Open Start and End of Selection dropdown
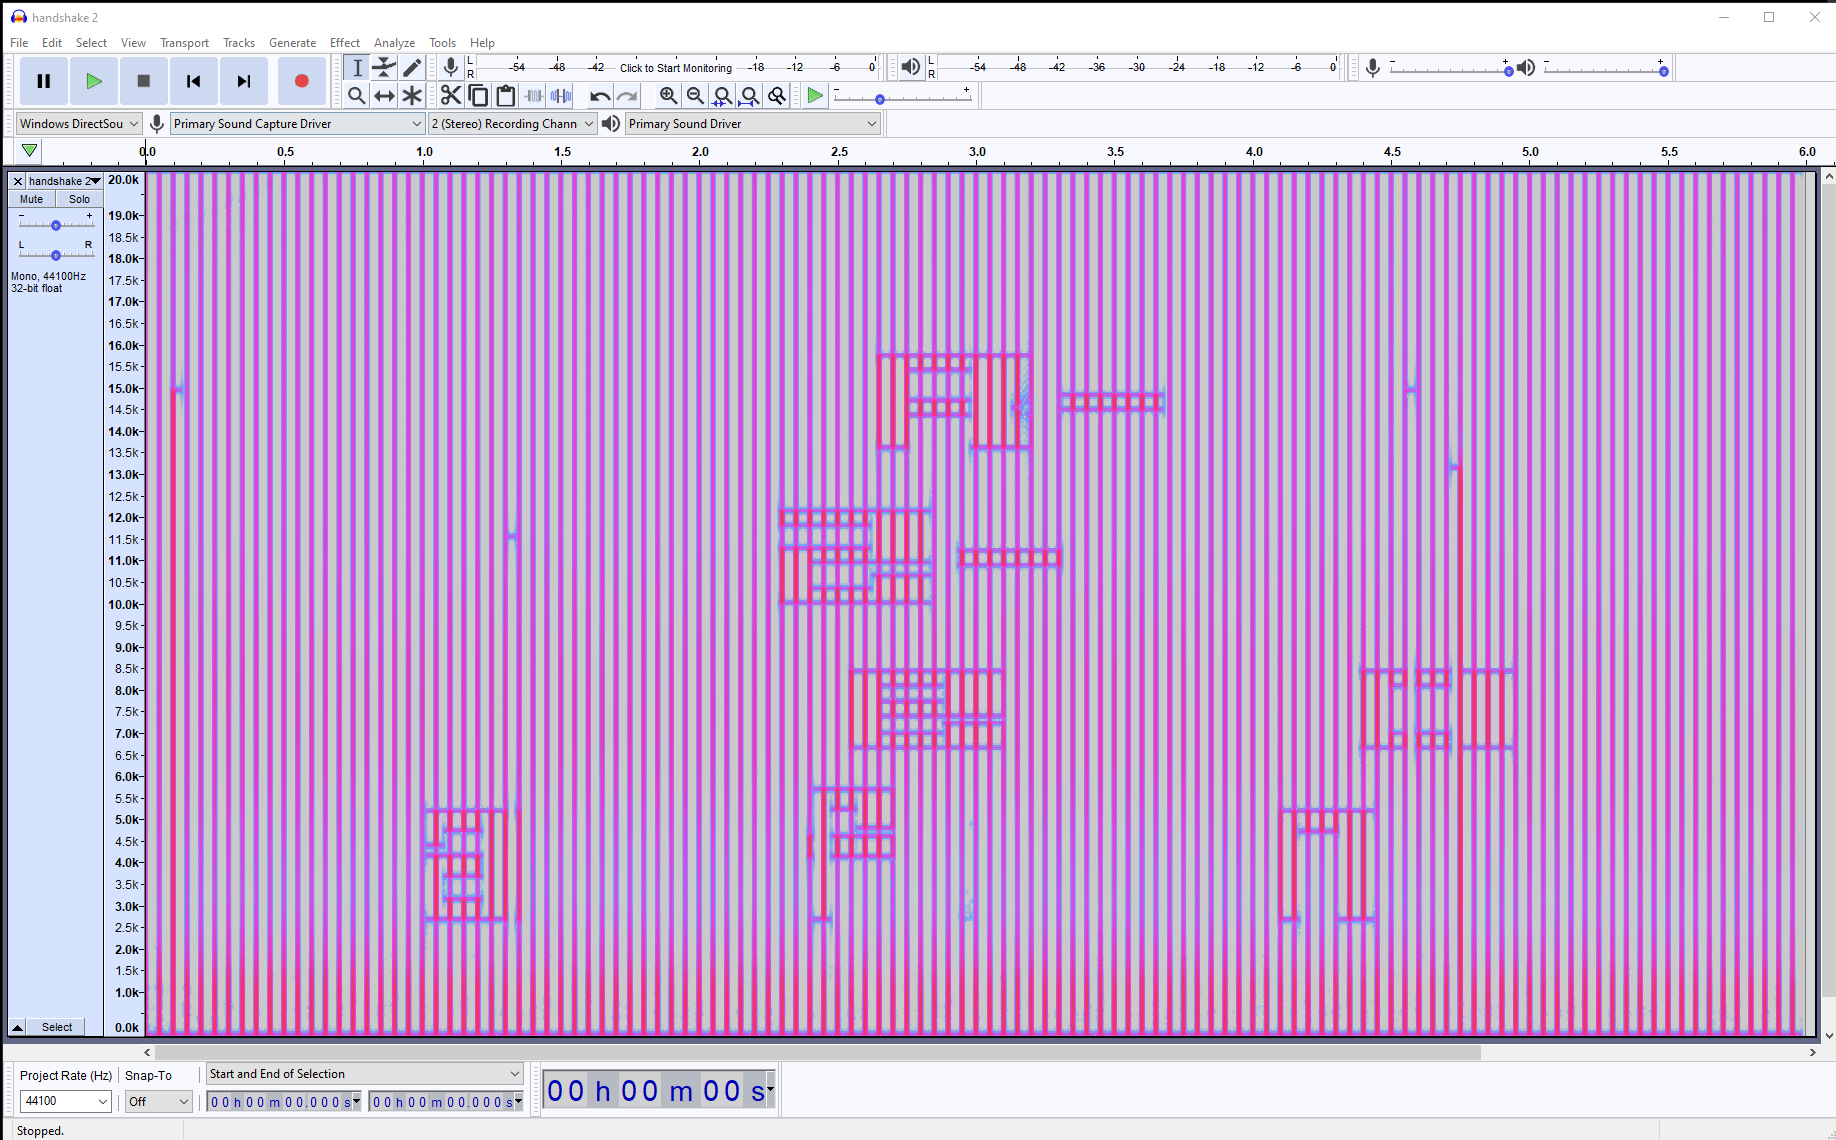This screenshot has width=1836, height=1140. (365, 1073)
